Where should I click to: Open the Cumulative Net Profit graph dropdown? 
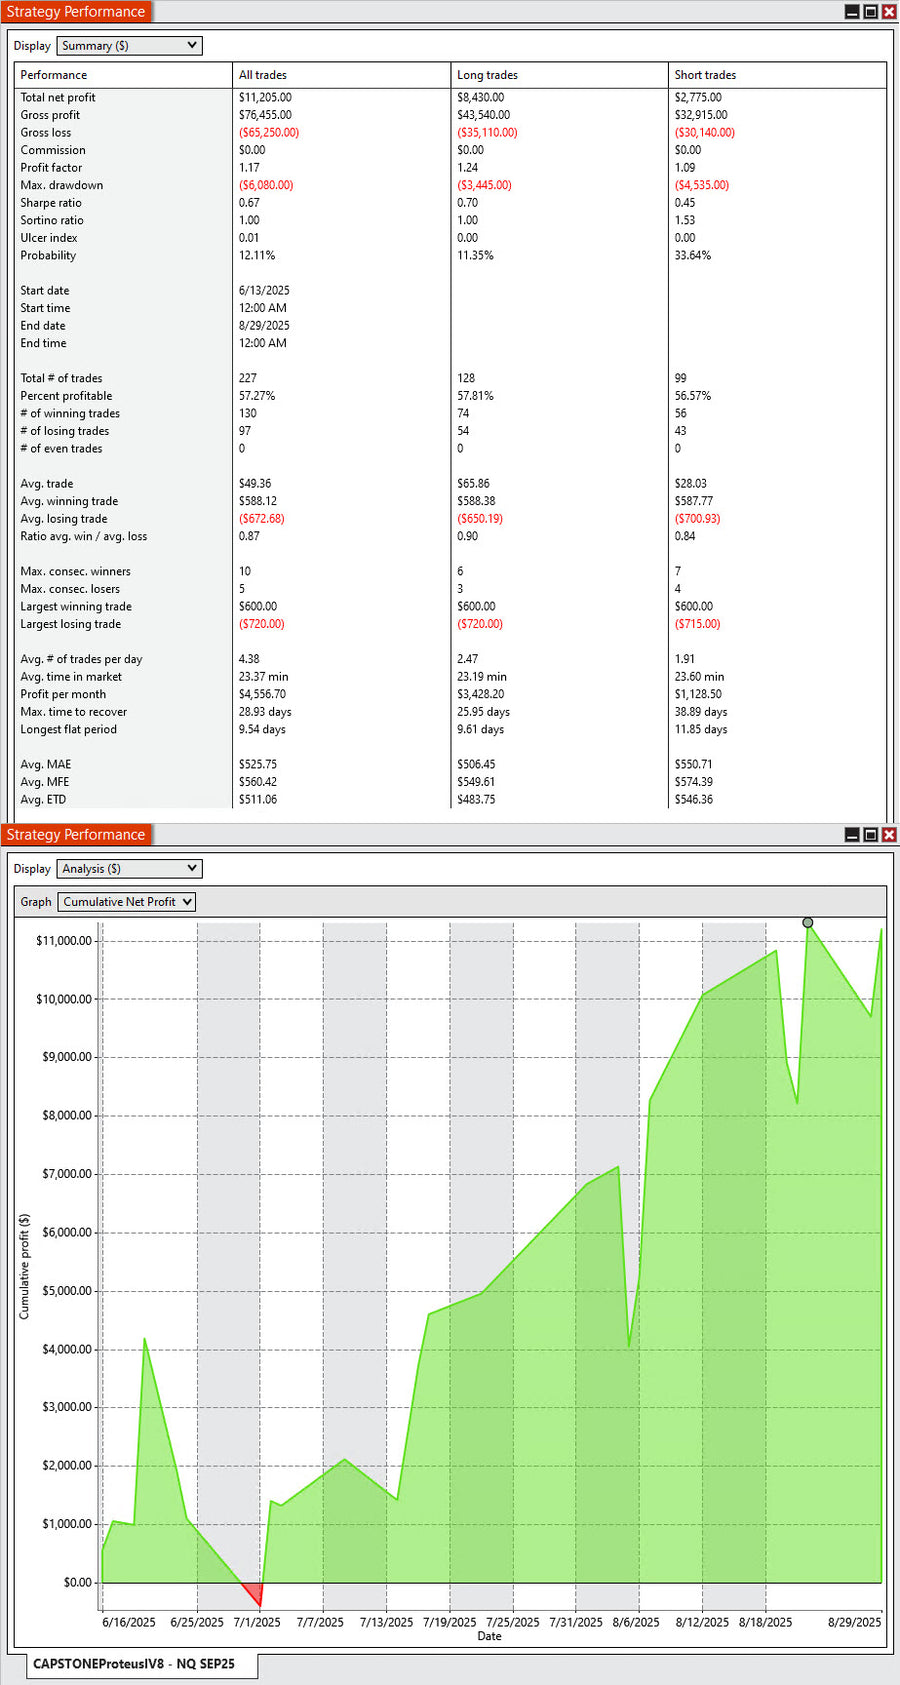126,902
